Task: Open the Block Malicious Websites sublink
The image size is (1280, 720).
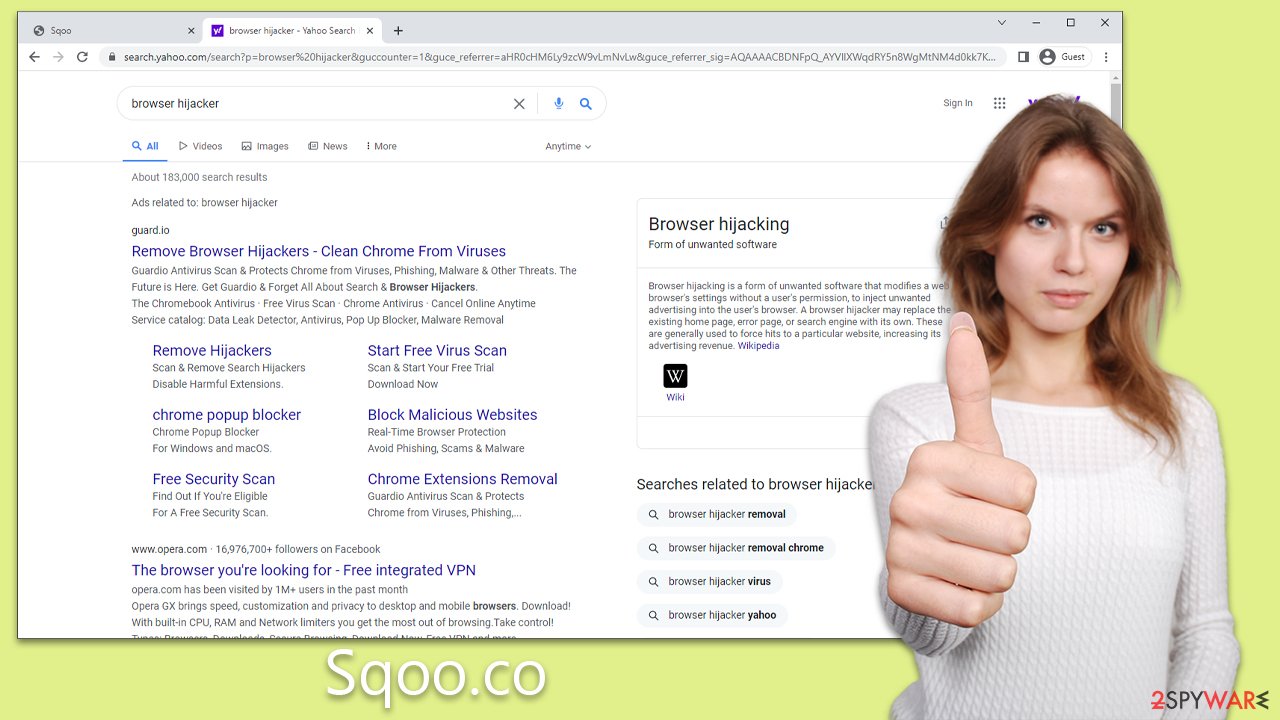Action: (452, 414)
